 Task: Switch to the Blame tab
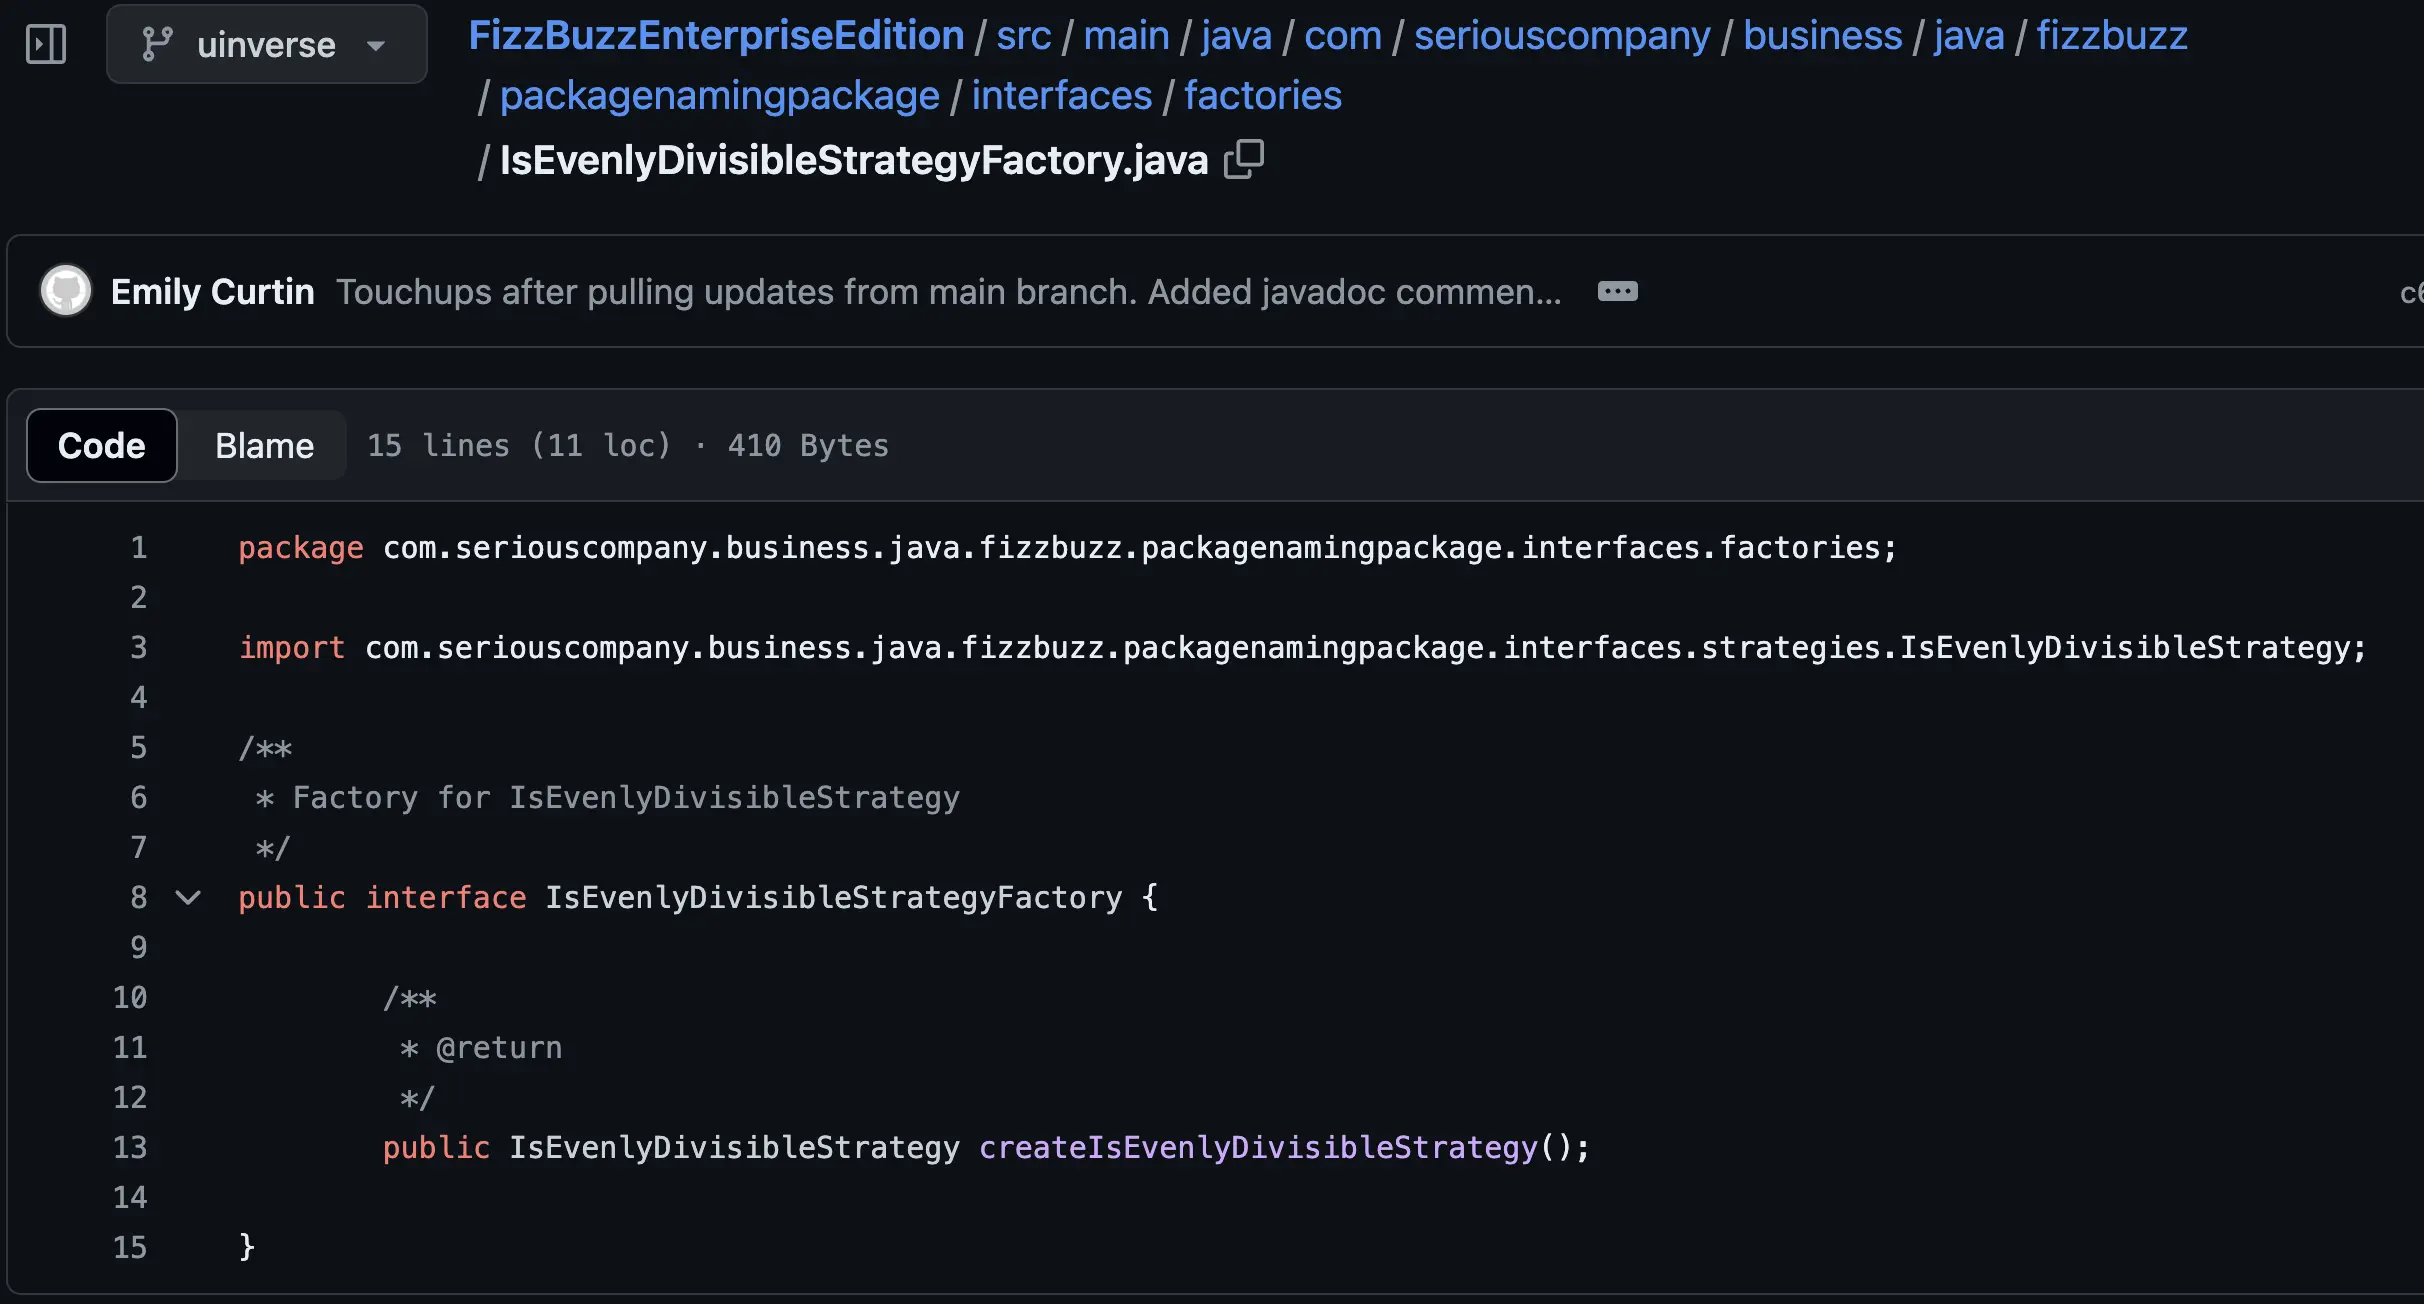(265, 443)
